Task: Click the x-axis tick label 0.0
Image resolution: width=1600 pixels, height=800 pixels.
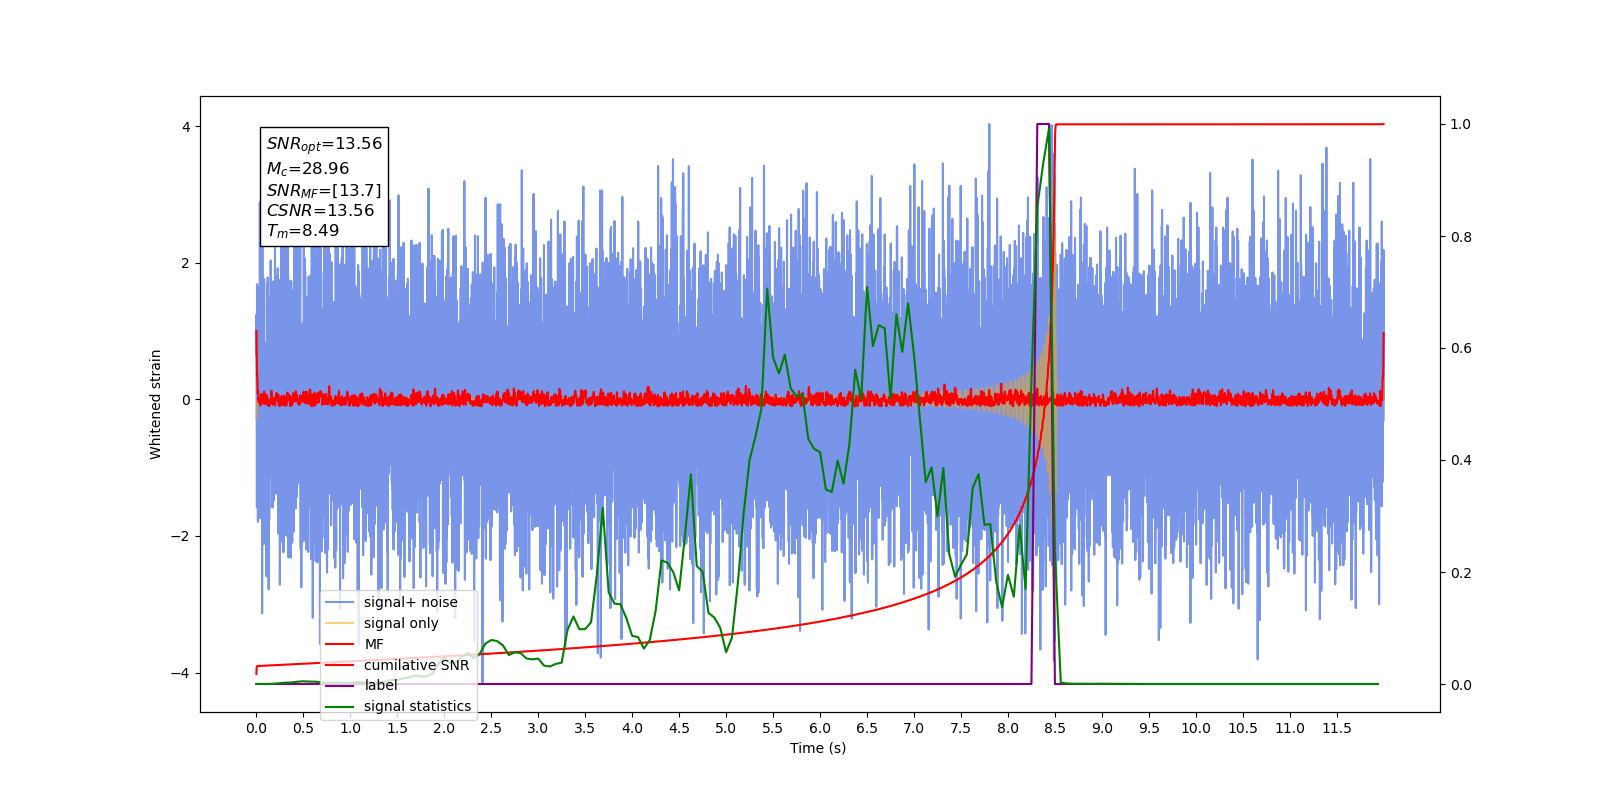Action: point(256,728)
